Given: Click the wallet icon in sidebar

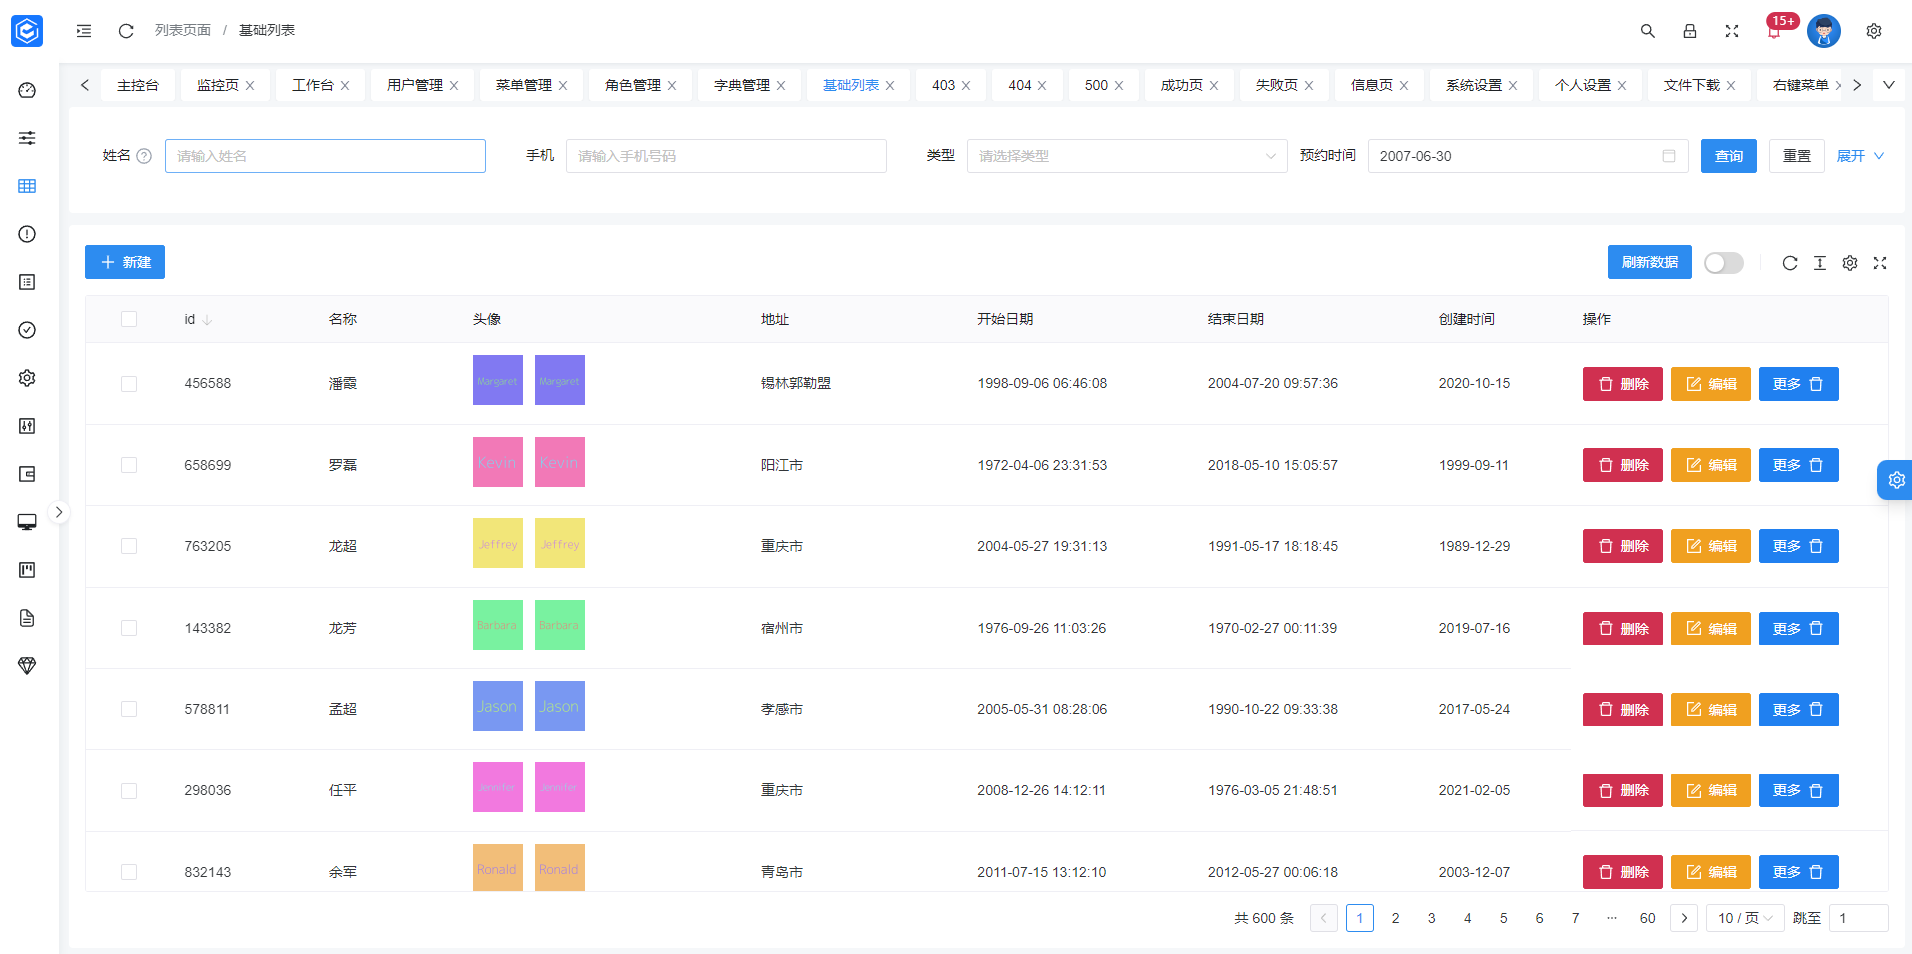Looking at the screenshot, I should point(27,474).
